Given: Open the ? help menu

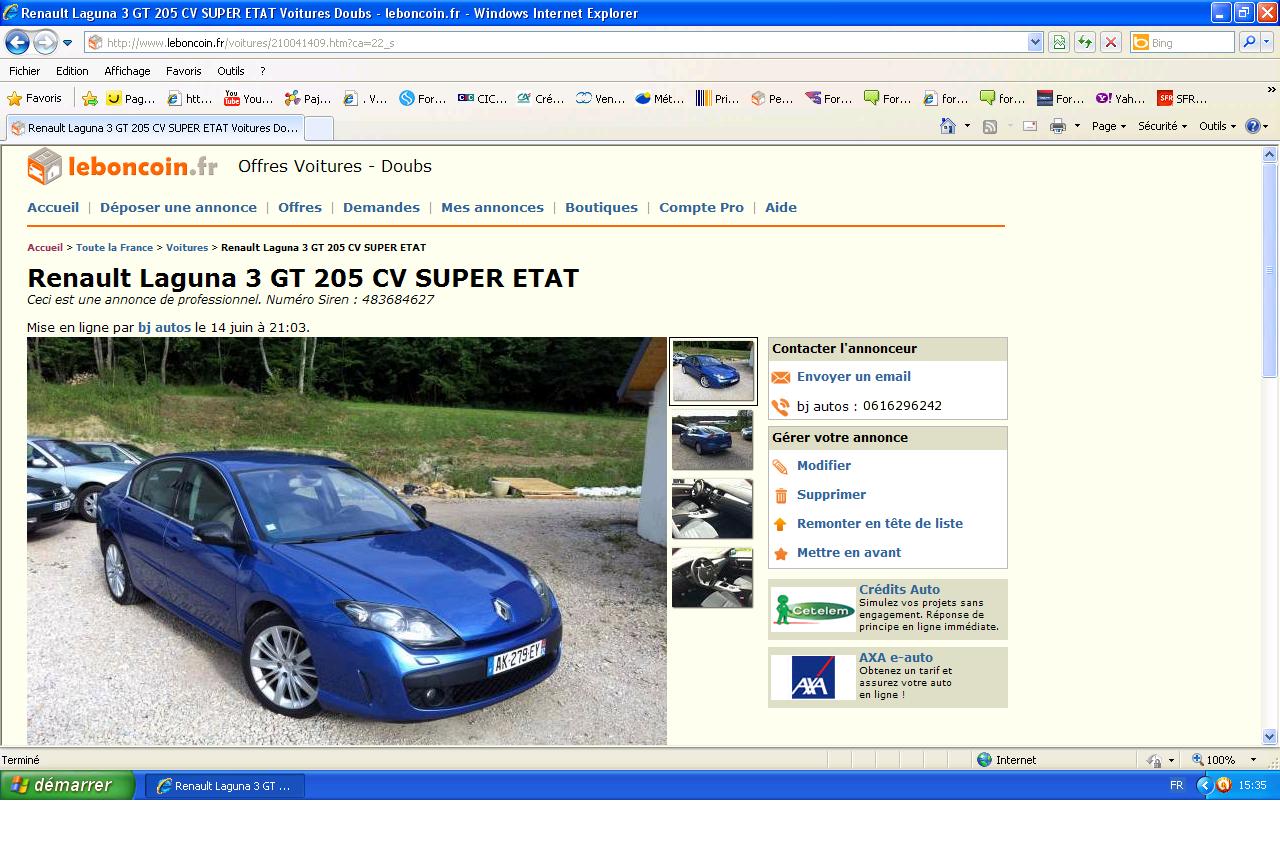Looking at the screenshot, I should pyautogui.click(x=263, y=71).
